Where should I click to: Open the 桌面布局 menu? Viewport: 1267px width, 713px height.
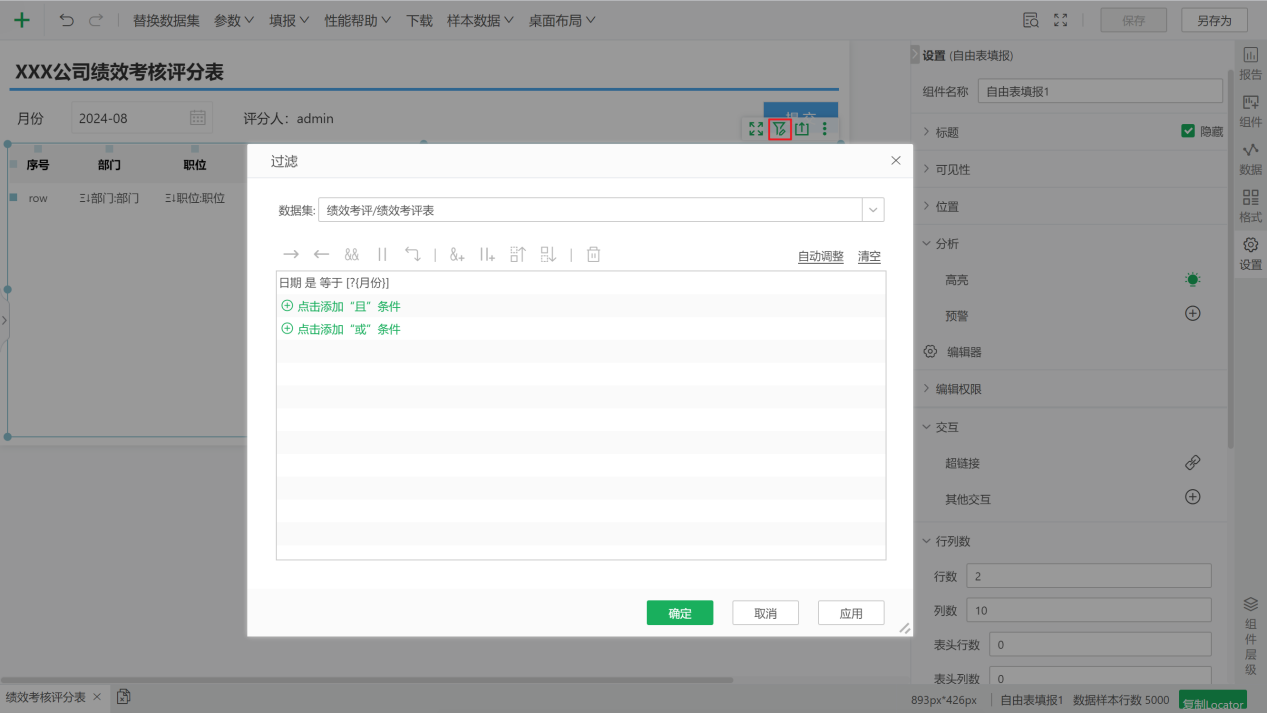tap(562, 20)
